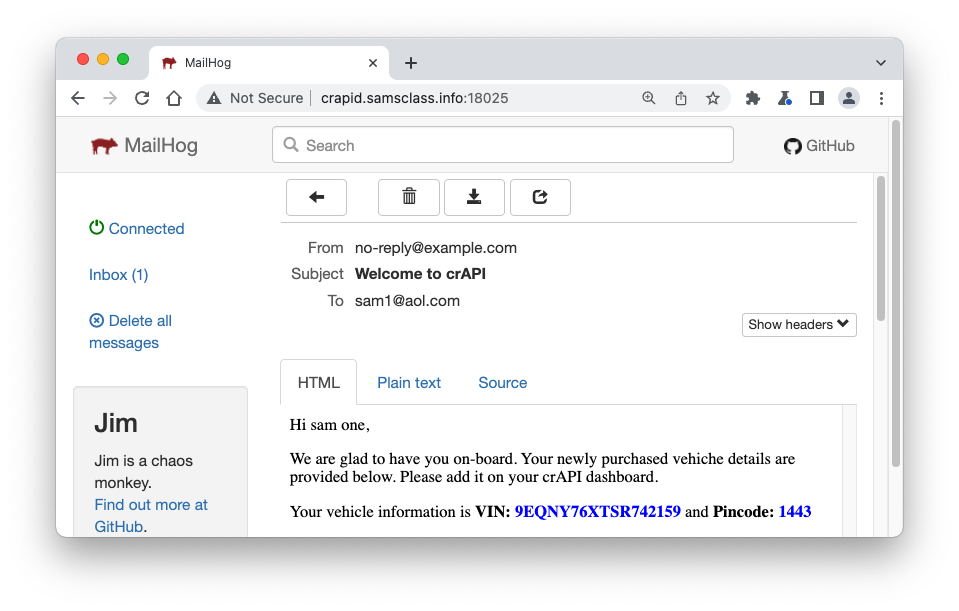The image size is (959, 611).
Task: Open the GitHub link in the header
Action: (819, 146)
